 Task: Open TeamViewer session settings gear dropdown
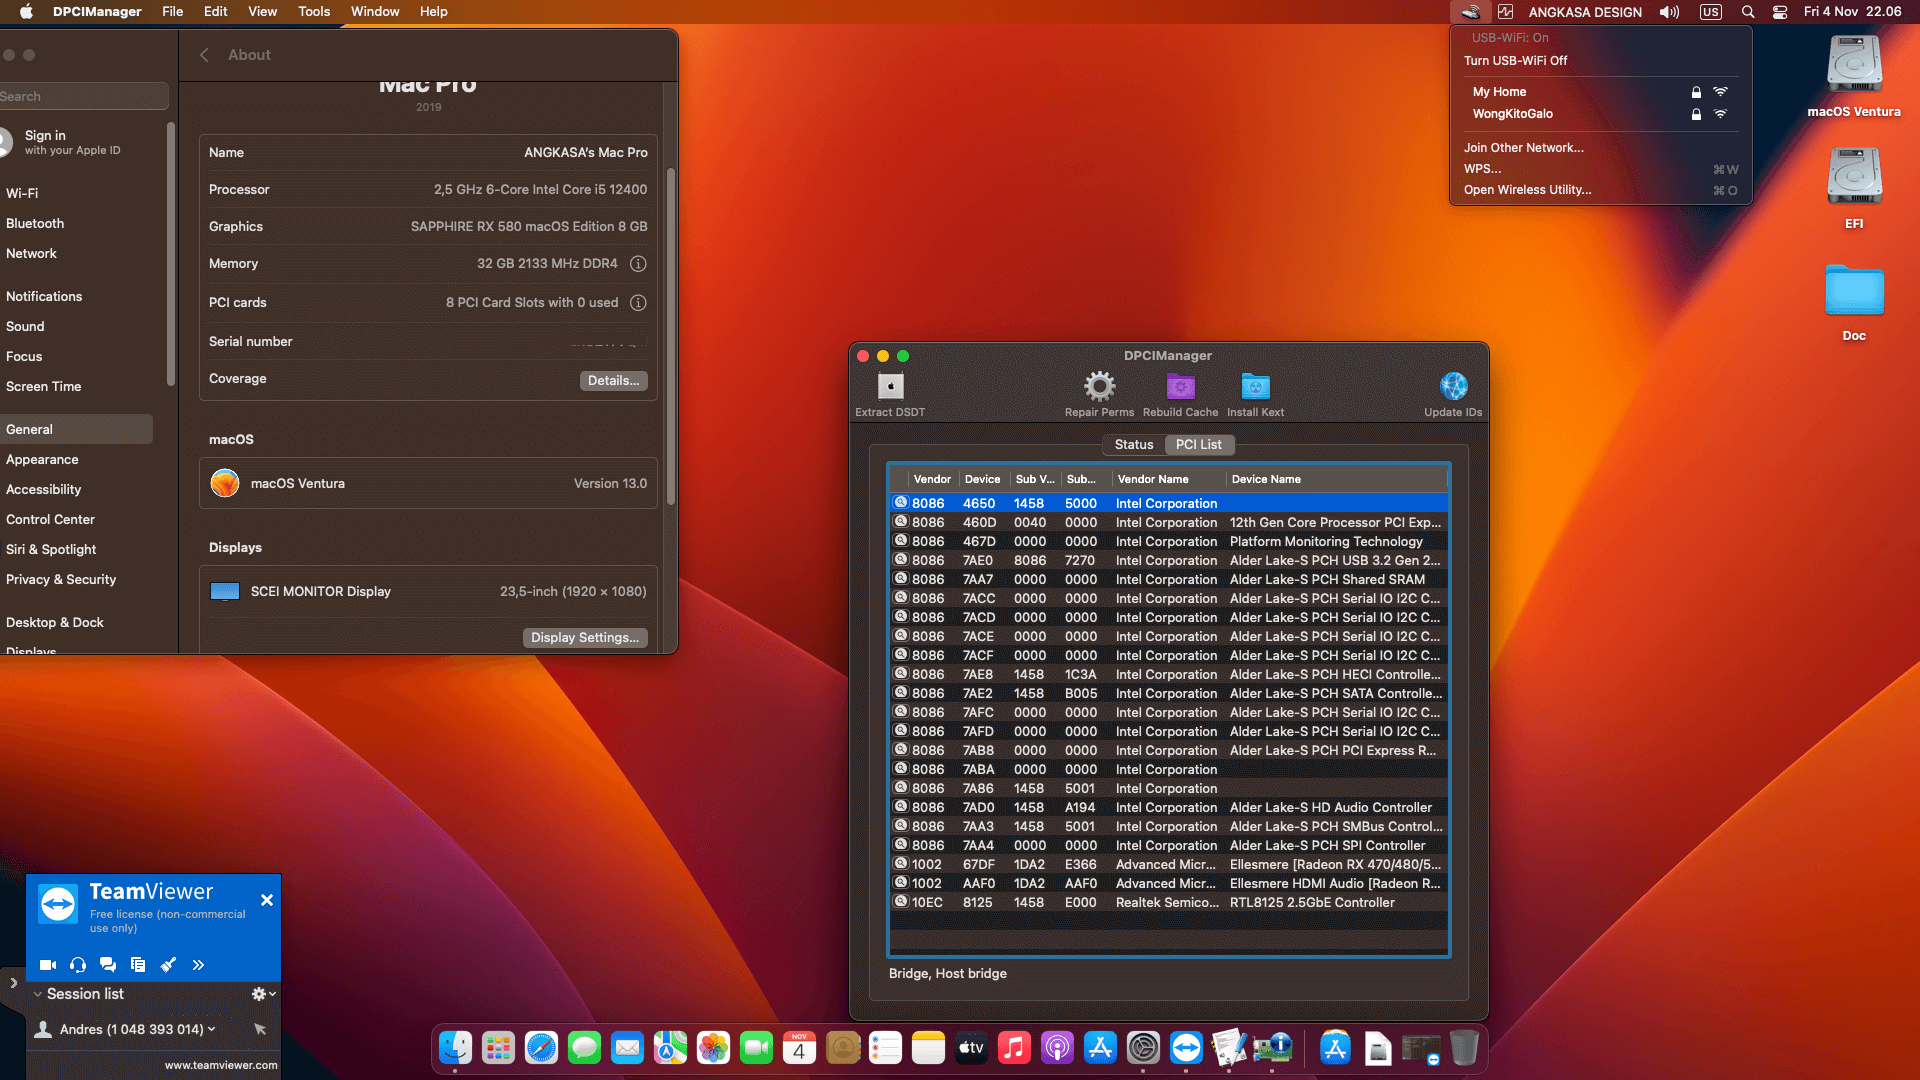pyautogui.click(x=264, y=994)
